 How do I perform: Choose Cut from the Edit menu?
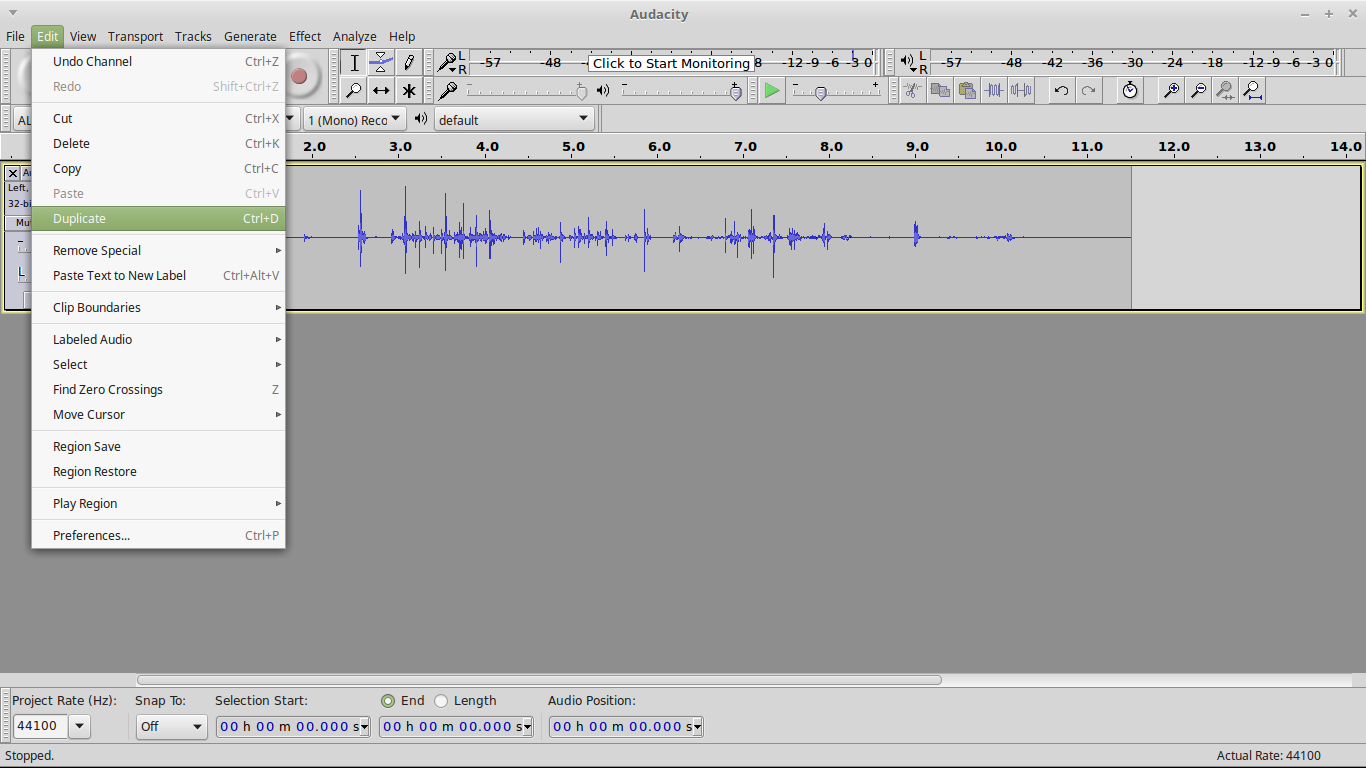tap(158, 118)
